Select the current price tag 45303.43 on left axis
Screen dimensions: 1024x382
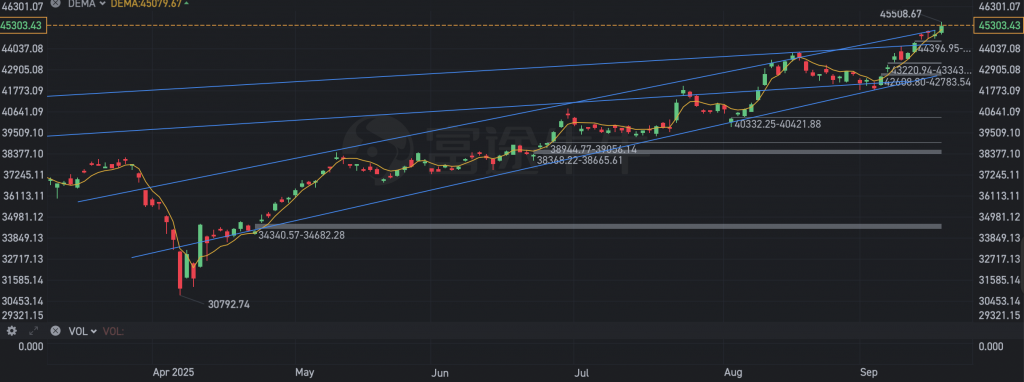(23, 25)
